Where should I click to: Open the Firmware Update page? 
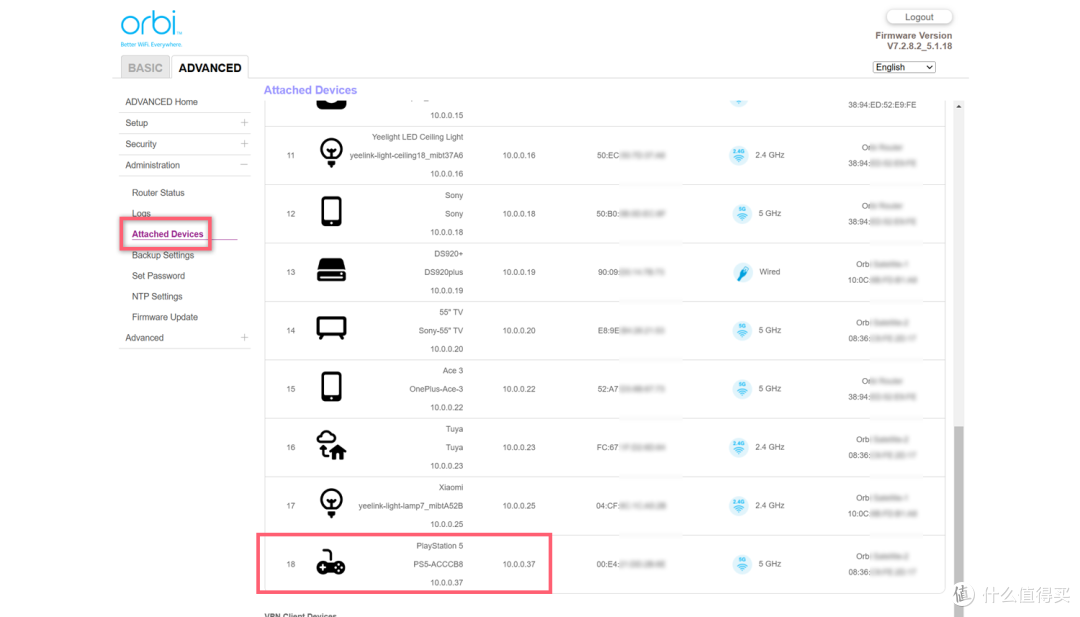165,317
